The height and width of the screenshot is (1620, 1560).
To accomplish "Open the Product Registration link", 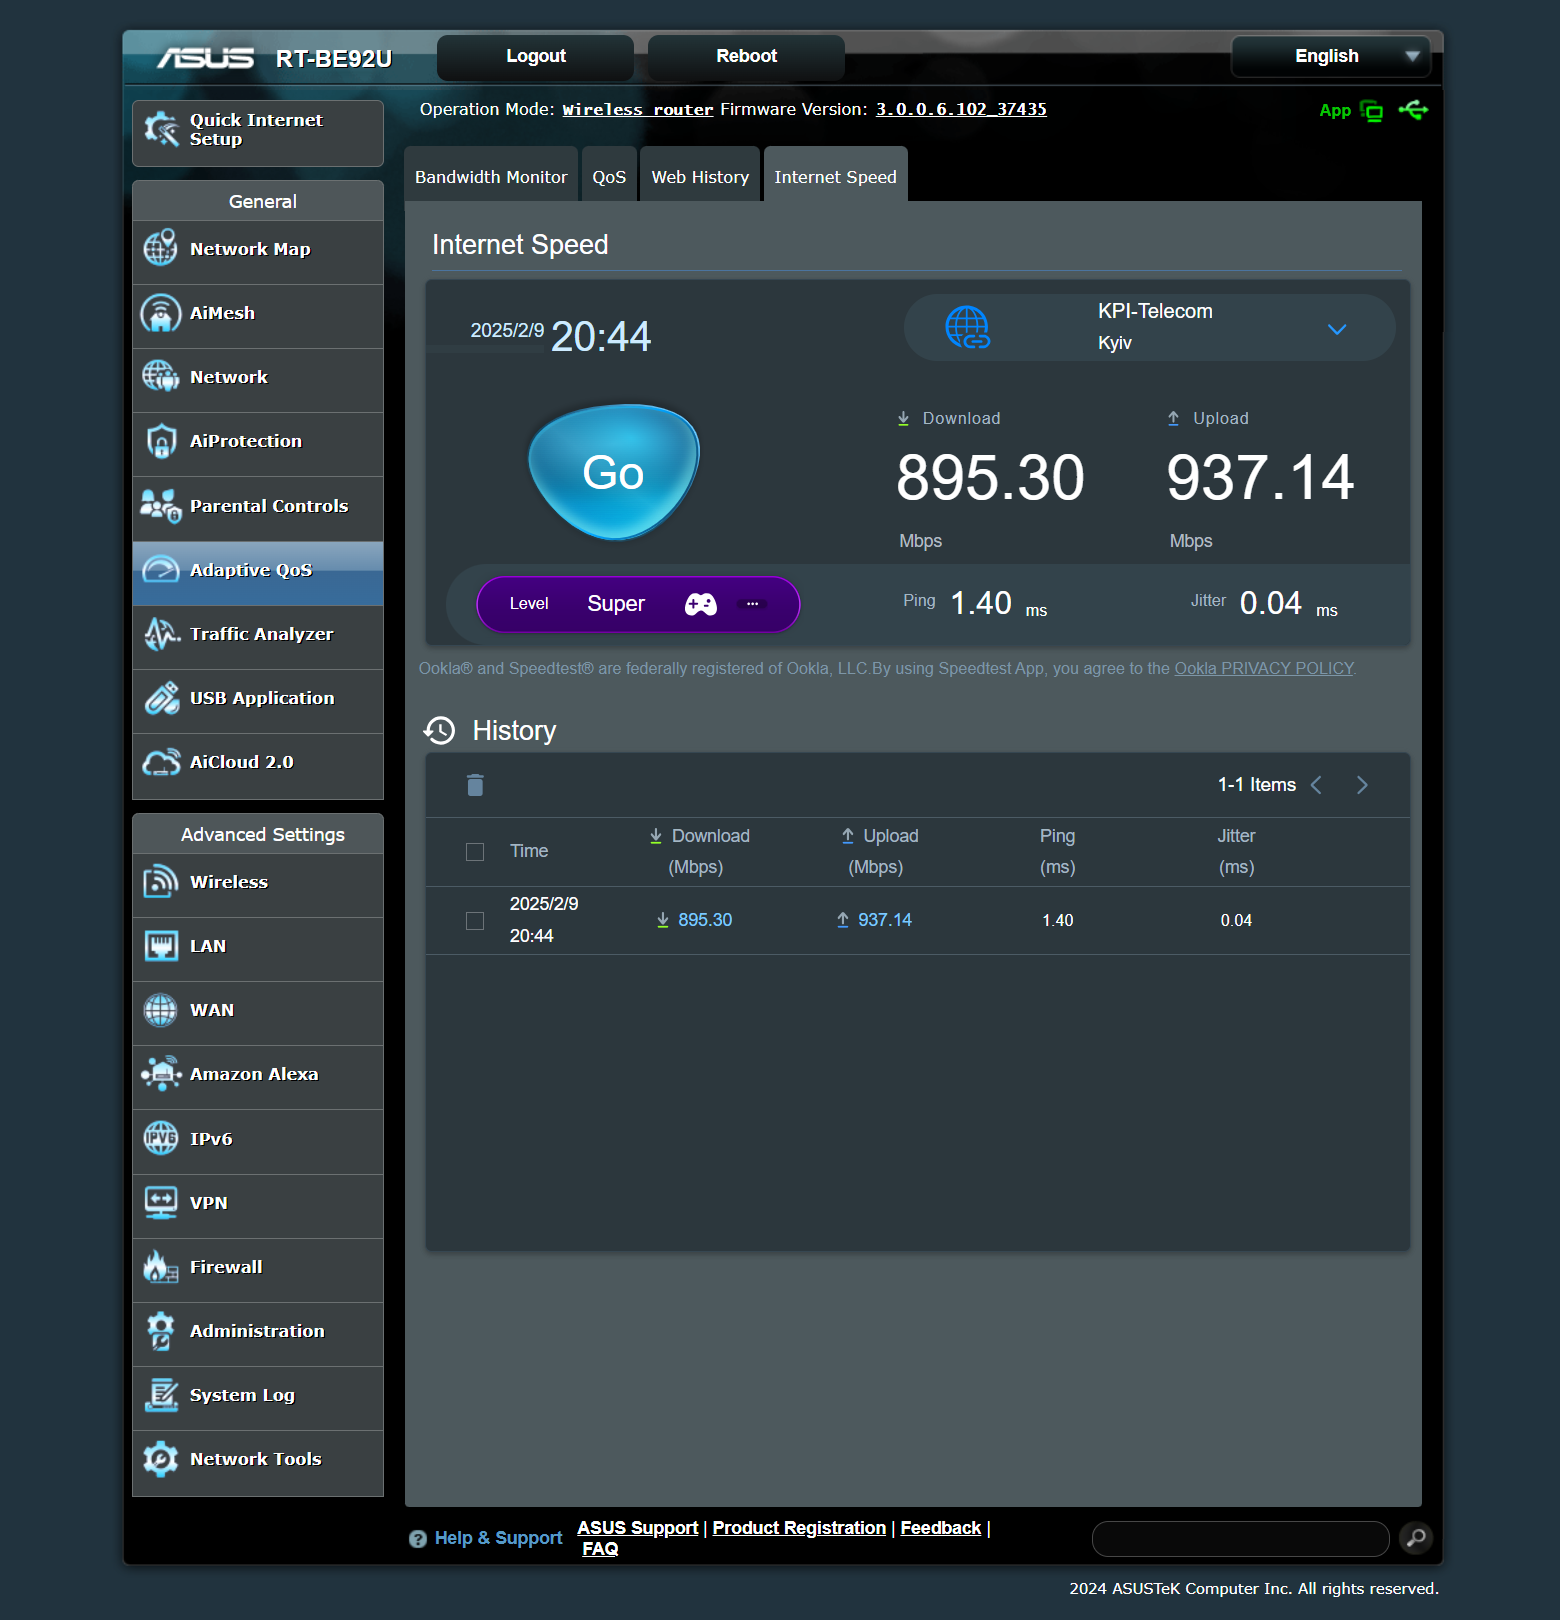I will [799, 1528].
